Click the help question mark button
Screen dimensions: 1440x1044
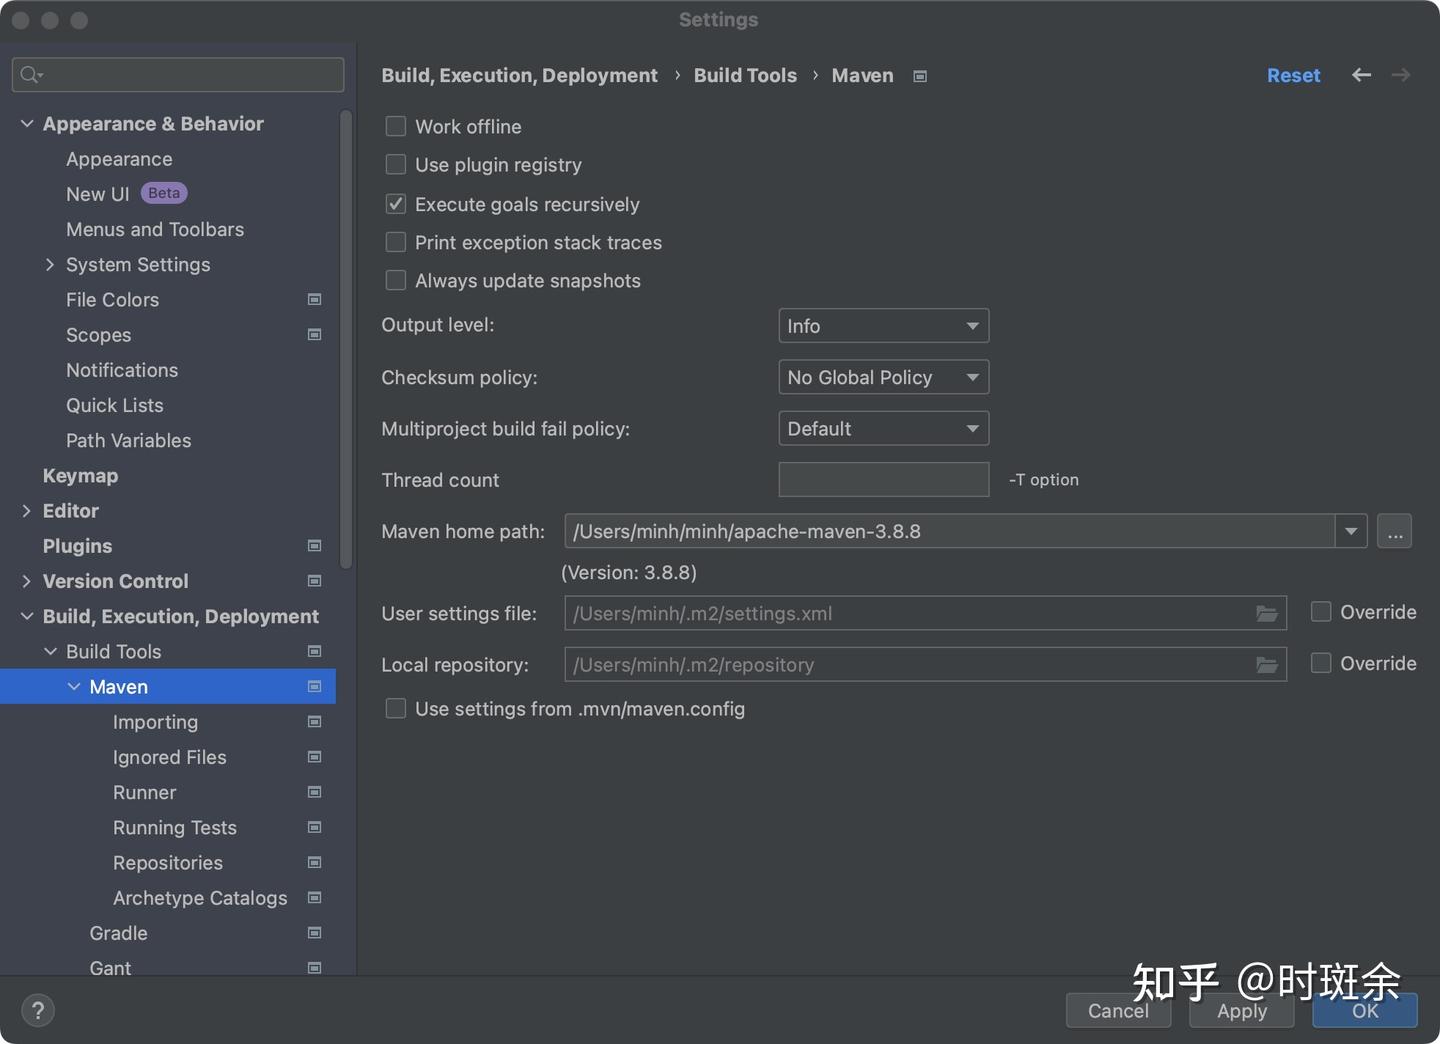(x=38, y=1010)
